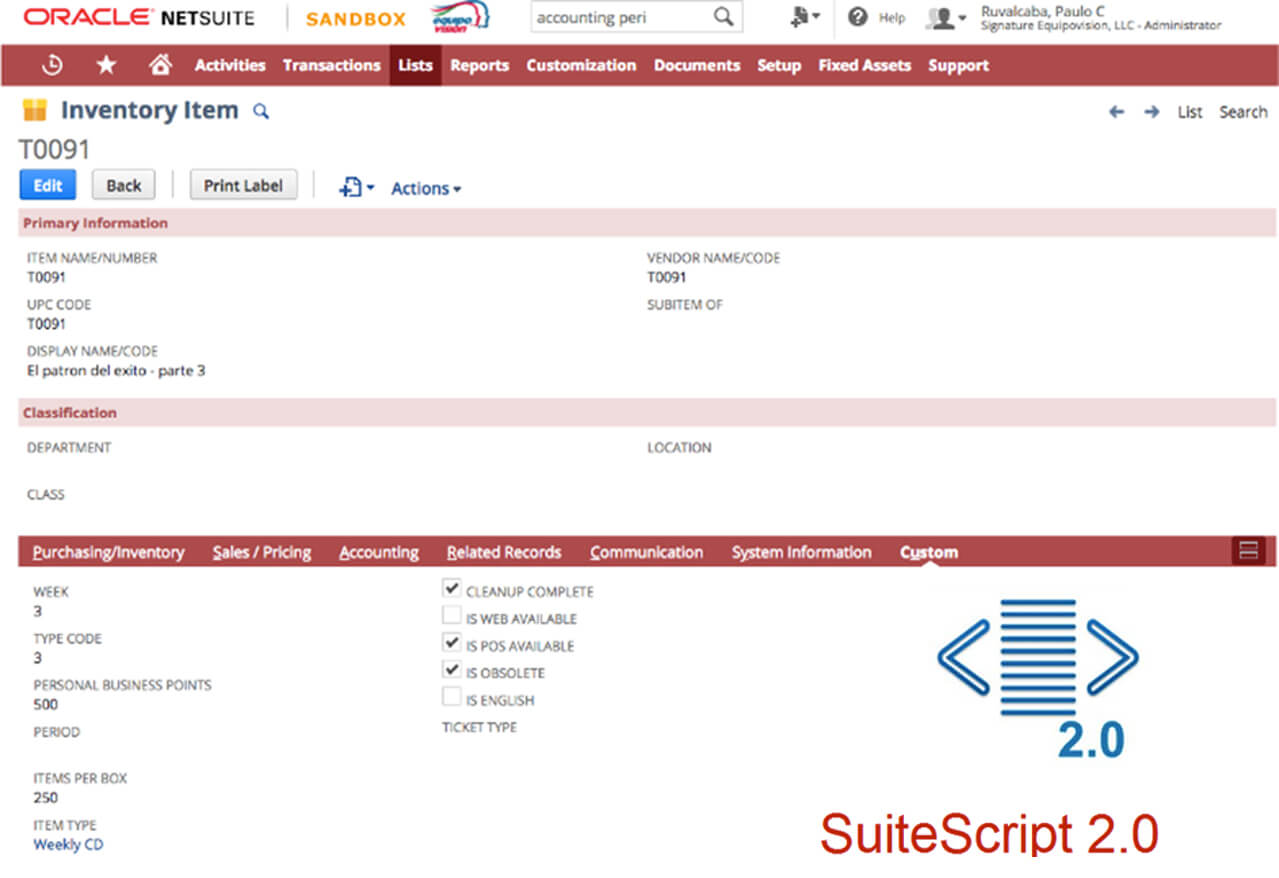
Task: Click the Inventory Item quick search magnifier
Action: point(261,111)
